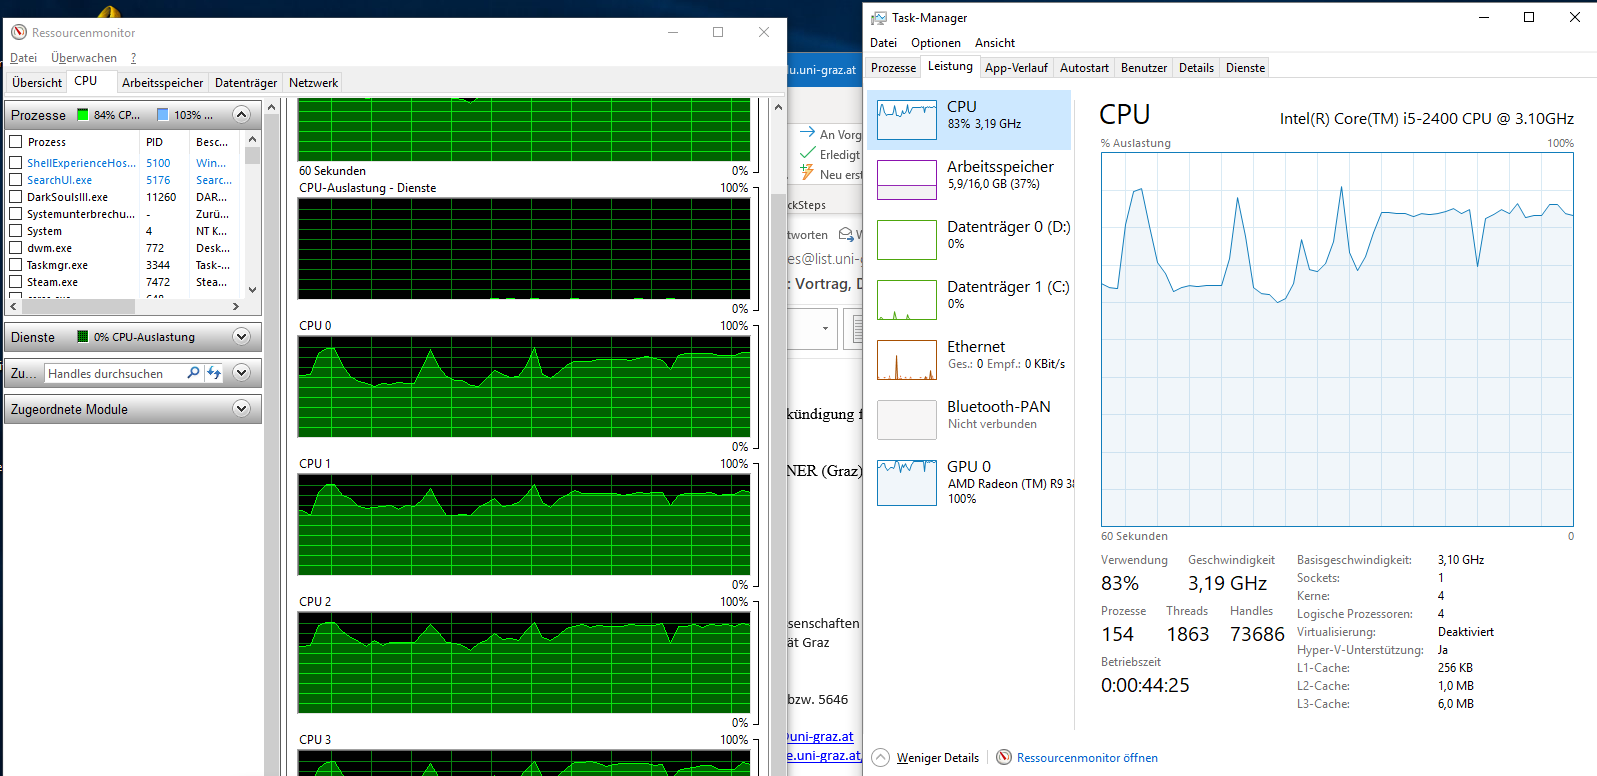Click the Neu erstellen lightning icon in Outlook
The image size is (1597, 776).
[807, 173]
